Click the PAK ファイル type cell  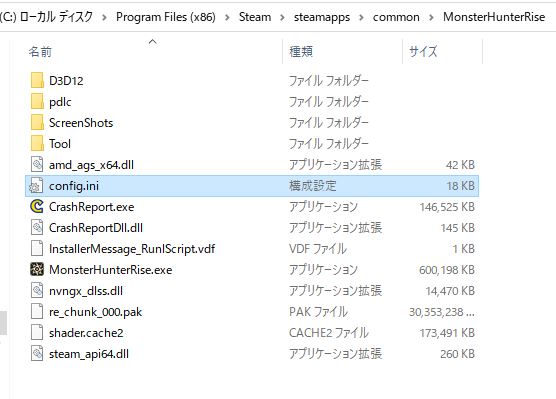click(x=318, y=312)
